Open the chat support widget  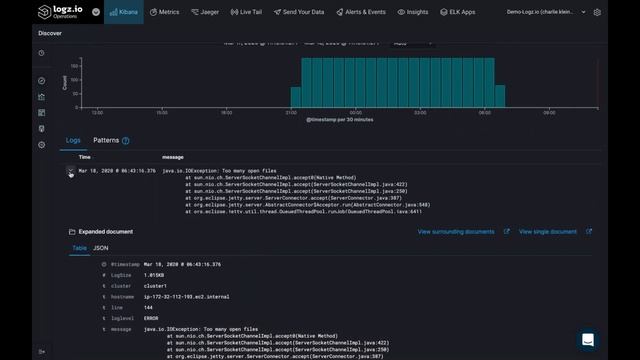[588, 339]
